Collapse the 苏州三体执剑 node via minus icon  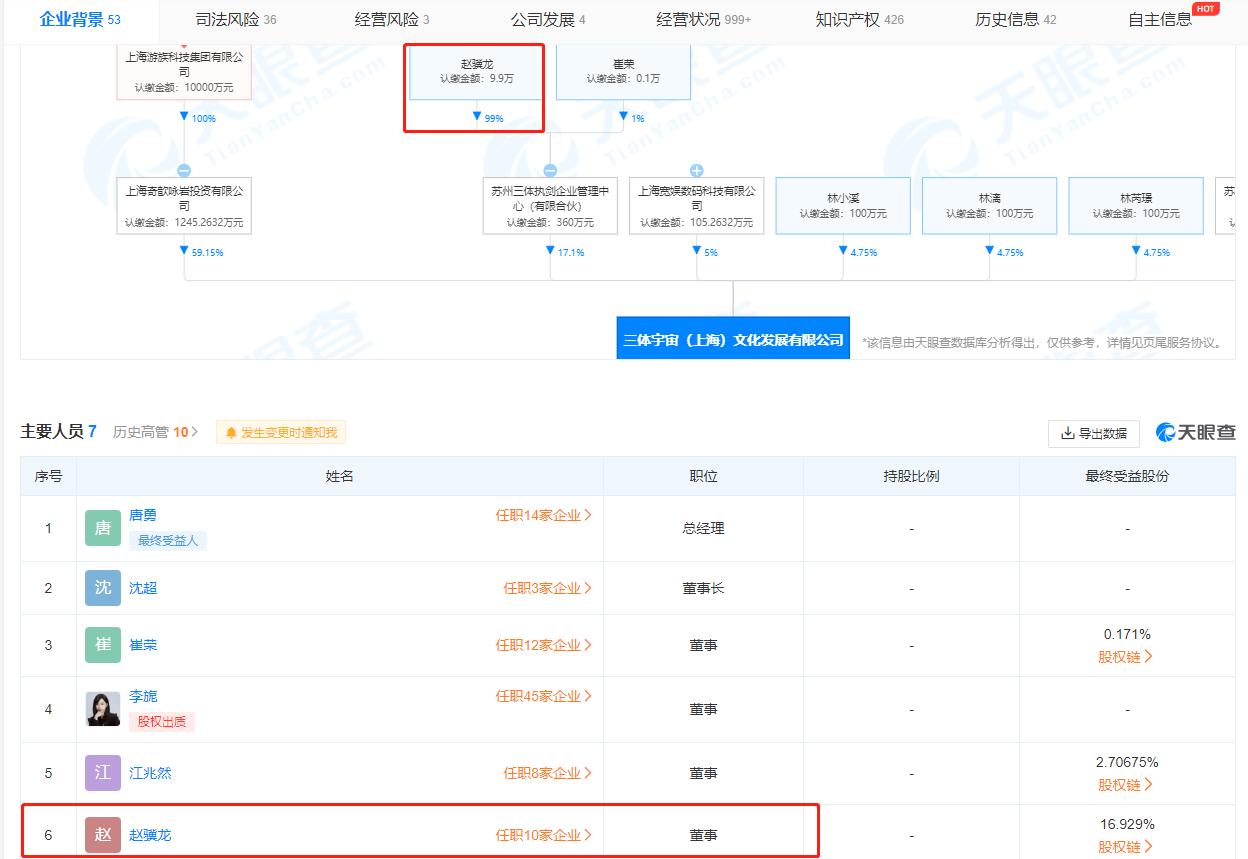pos(549,169)
